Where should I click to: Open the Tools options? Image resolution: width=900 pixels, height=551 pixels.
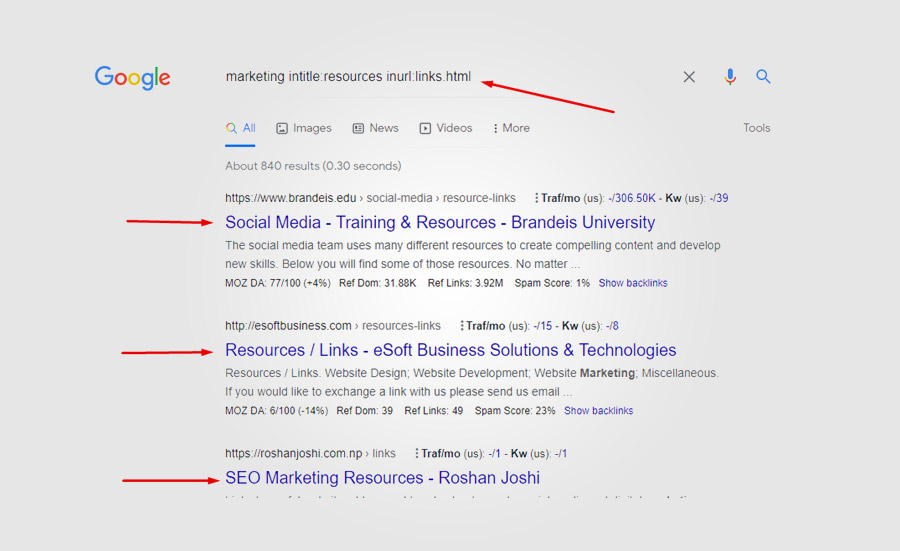[757, 128]
